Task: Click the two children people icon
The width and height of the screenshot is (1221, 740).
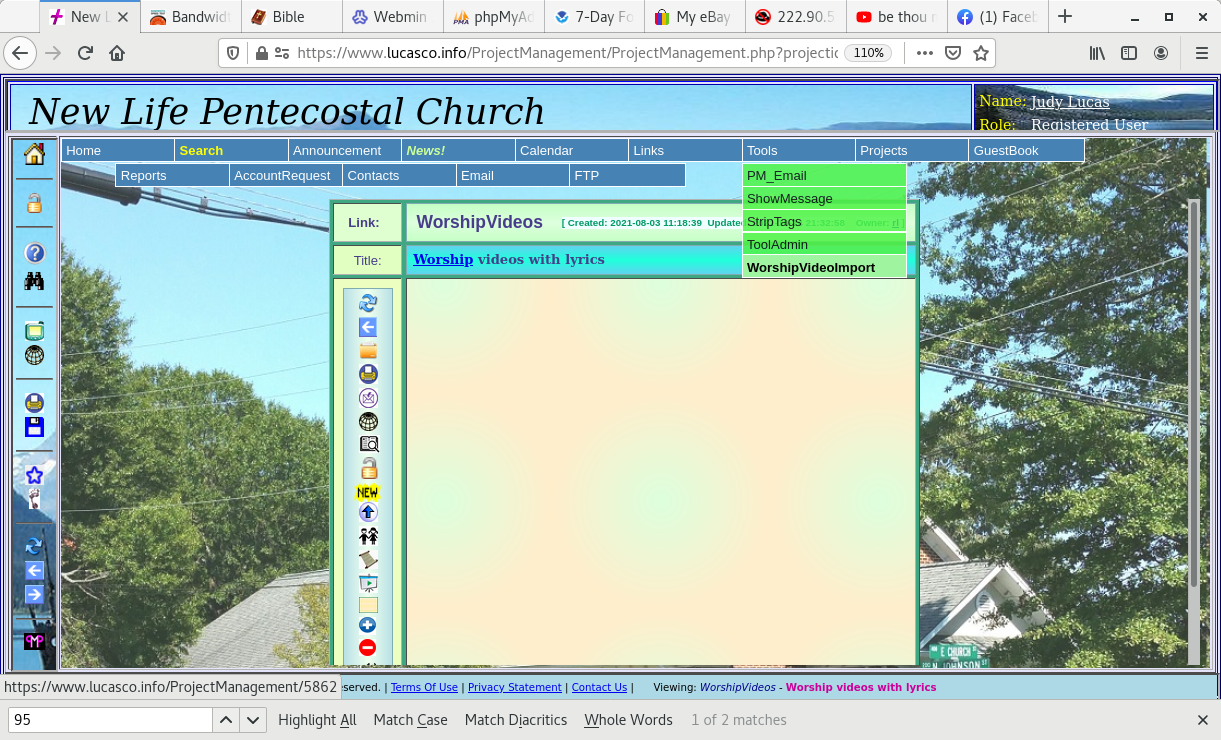Action: click(x=368, y=536)
